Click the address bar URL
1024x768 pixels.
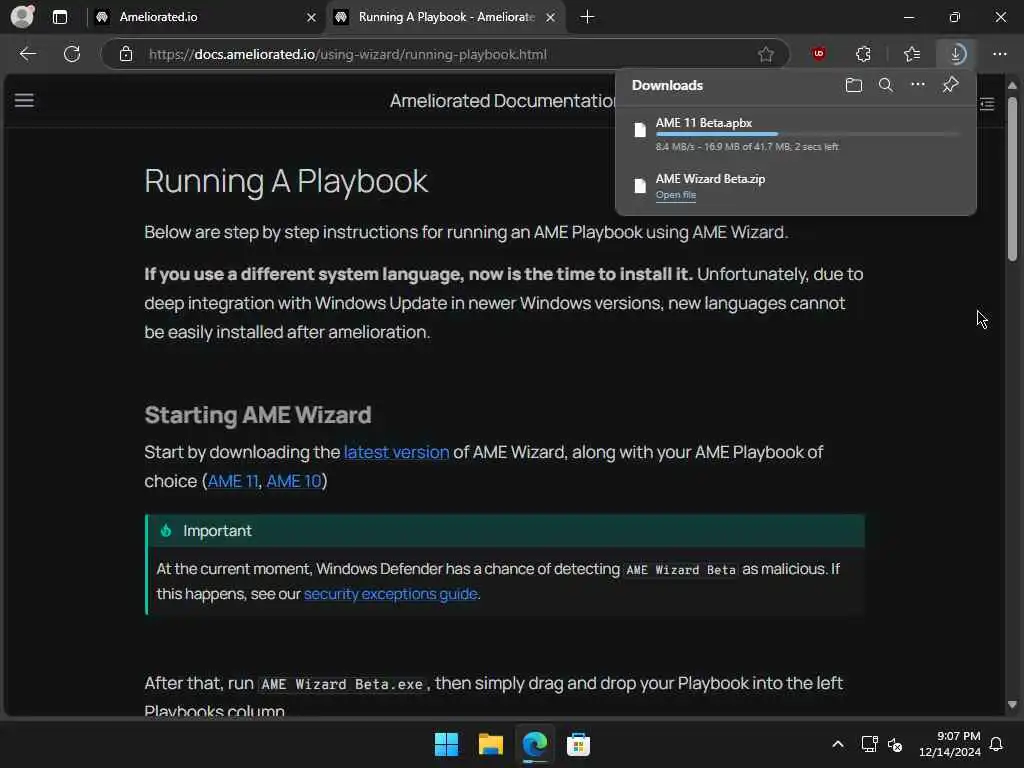point(347,54)
